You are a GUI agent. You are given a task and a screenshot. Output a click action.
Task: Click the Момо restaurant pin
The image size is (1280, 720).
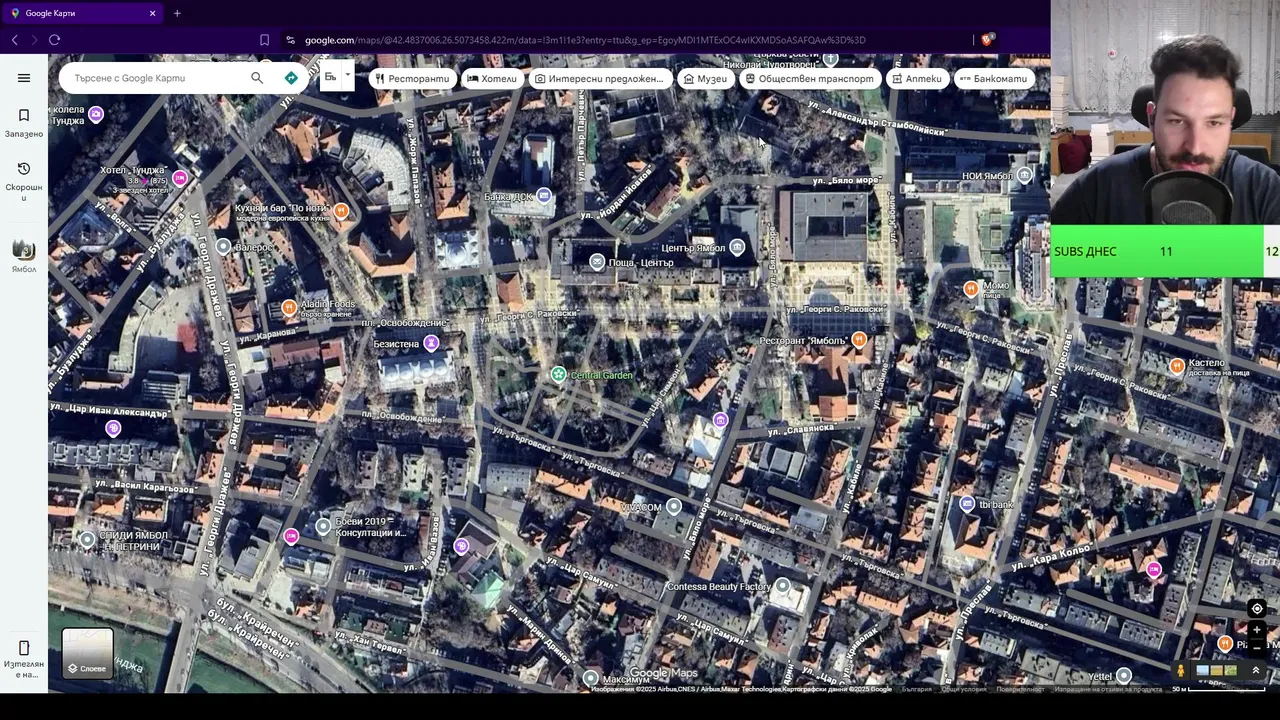coord(970,289)
